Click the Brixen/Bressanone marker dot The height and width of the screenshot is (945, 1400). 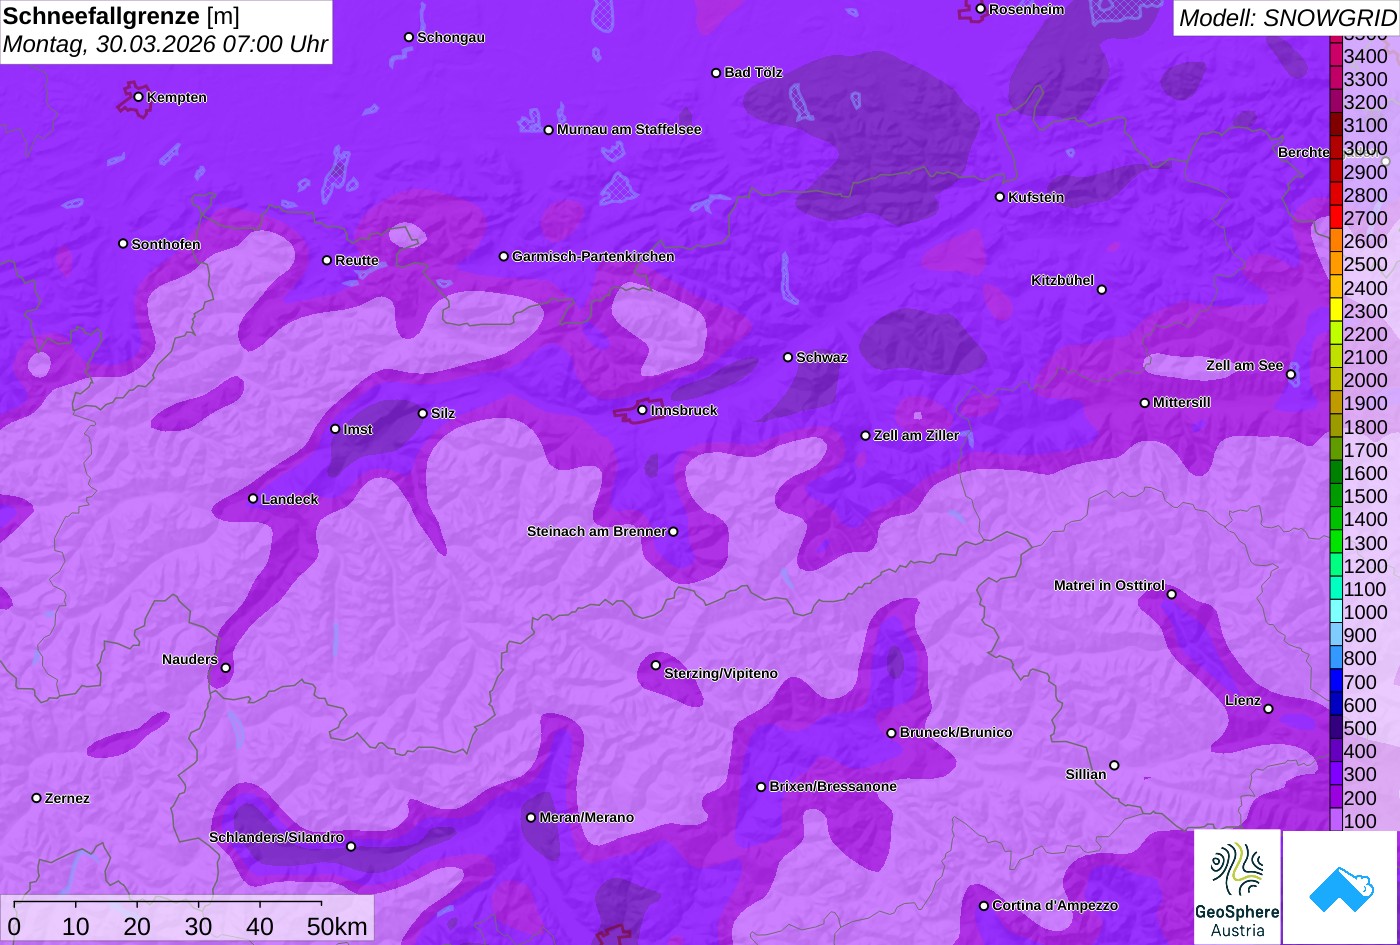[760, 787]
